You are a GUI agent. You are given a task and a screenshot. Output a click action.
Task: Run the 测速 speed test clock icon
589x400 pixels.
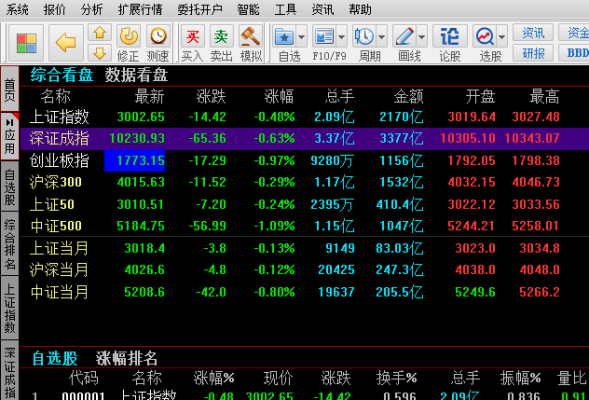tap(158, 43)
